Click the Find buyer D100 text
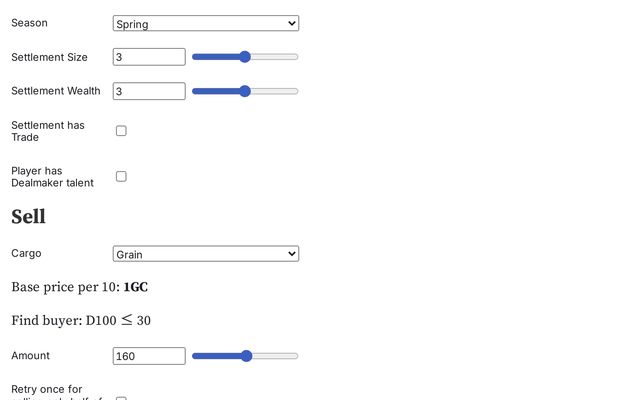Screen dimensions: 640x400 81,321
